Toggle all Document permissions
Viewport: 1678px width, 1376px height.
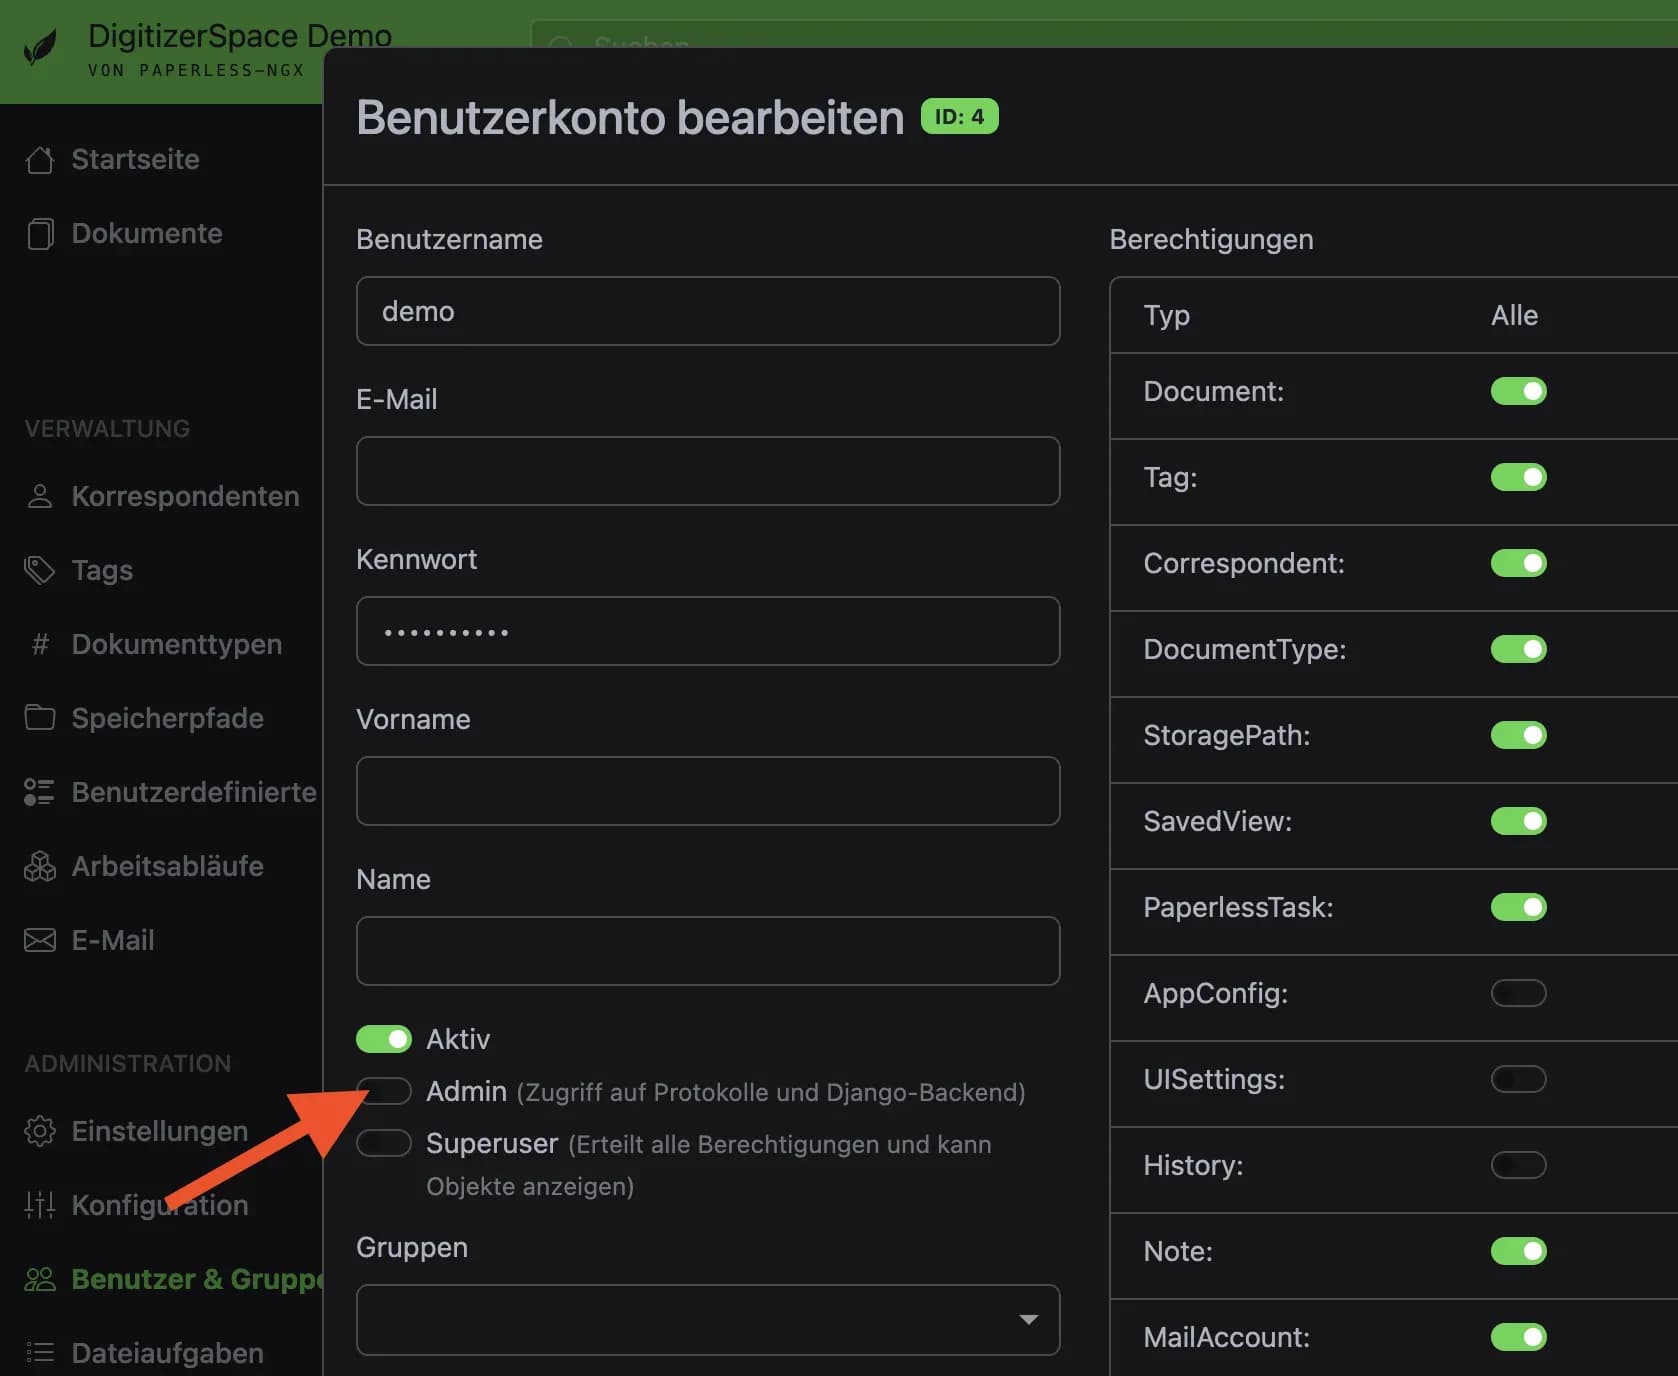pyautogui.click(x=1518, y=391)
